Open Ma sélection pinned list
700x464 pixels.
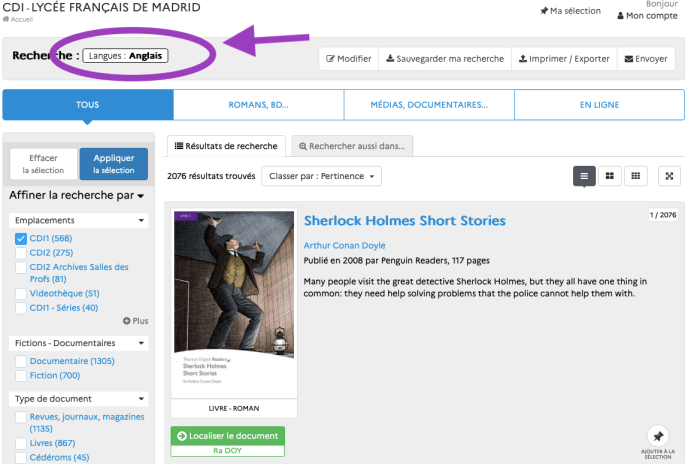[x=570, y=11]
